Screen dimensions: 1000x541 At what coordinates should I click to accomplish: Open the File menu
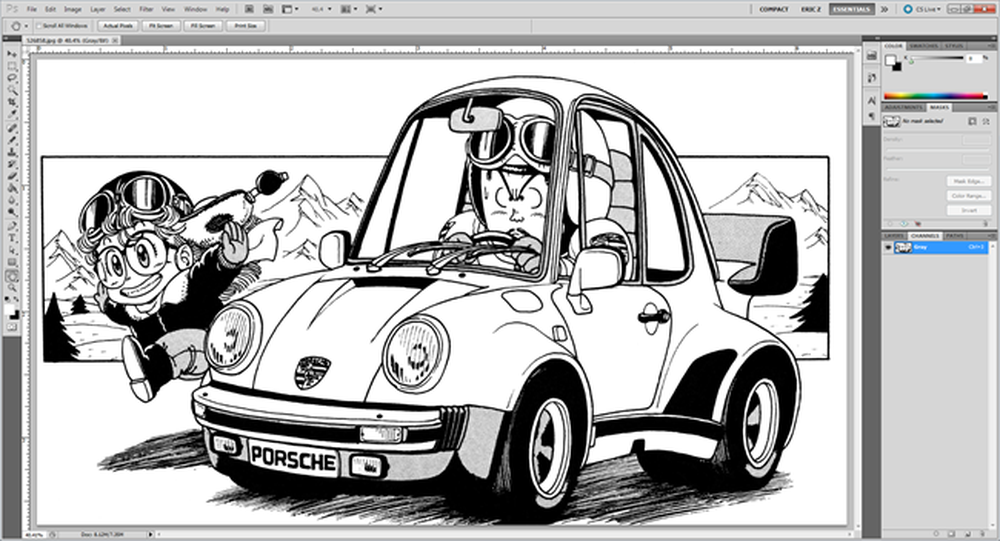(31, 10)
